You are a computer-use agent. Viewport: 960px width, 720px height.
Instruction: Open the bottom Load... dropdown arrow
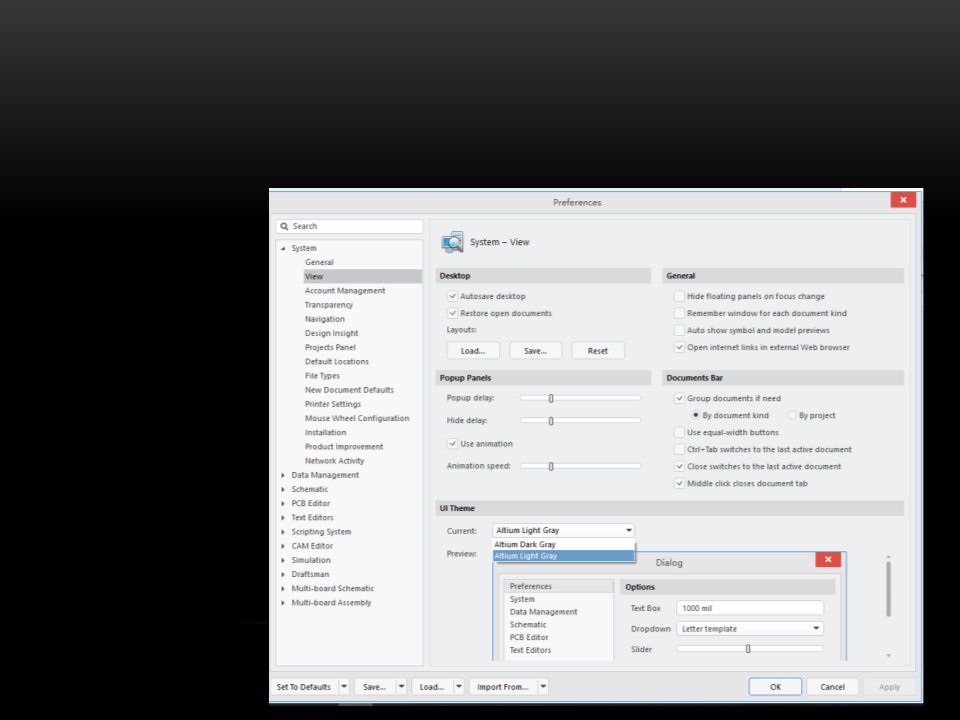[459, 687]
